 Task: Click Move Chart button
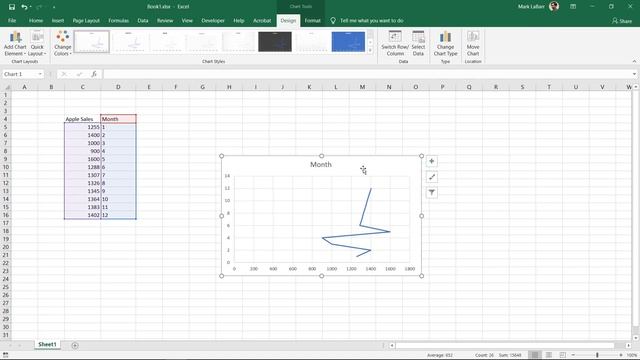pyautogui.click(x=473, y=44)
